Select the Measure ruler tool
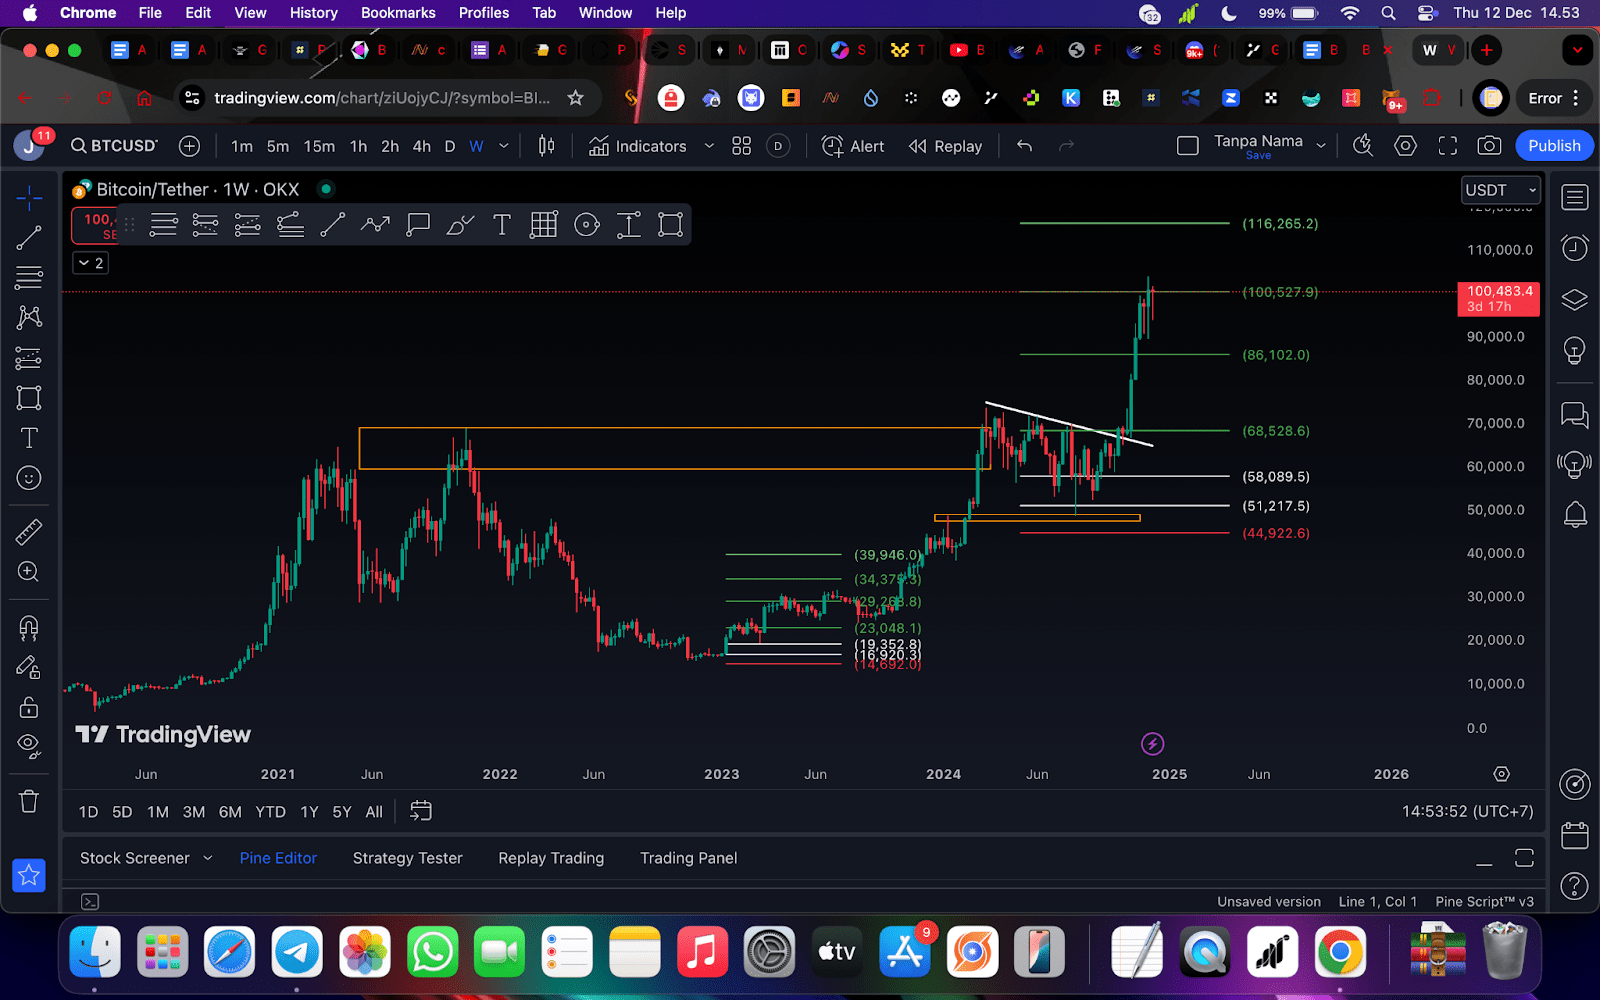This screenshot has width=1600, height=1000. tap(29, 532)
